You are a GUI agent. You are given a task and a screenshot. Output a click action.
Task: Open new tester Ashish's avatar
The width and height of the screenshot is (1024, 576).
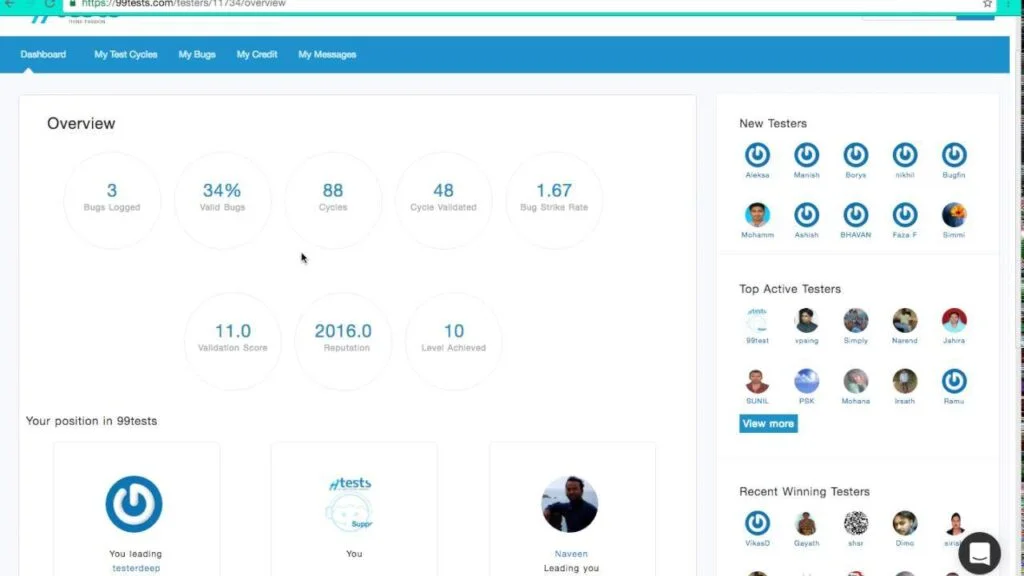pyautogui.click(x=807, y=215)
